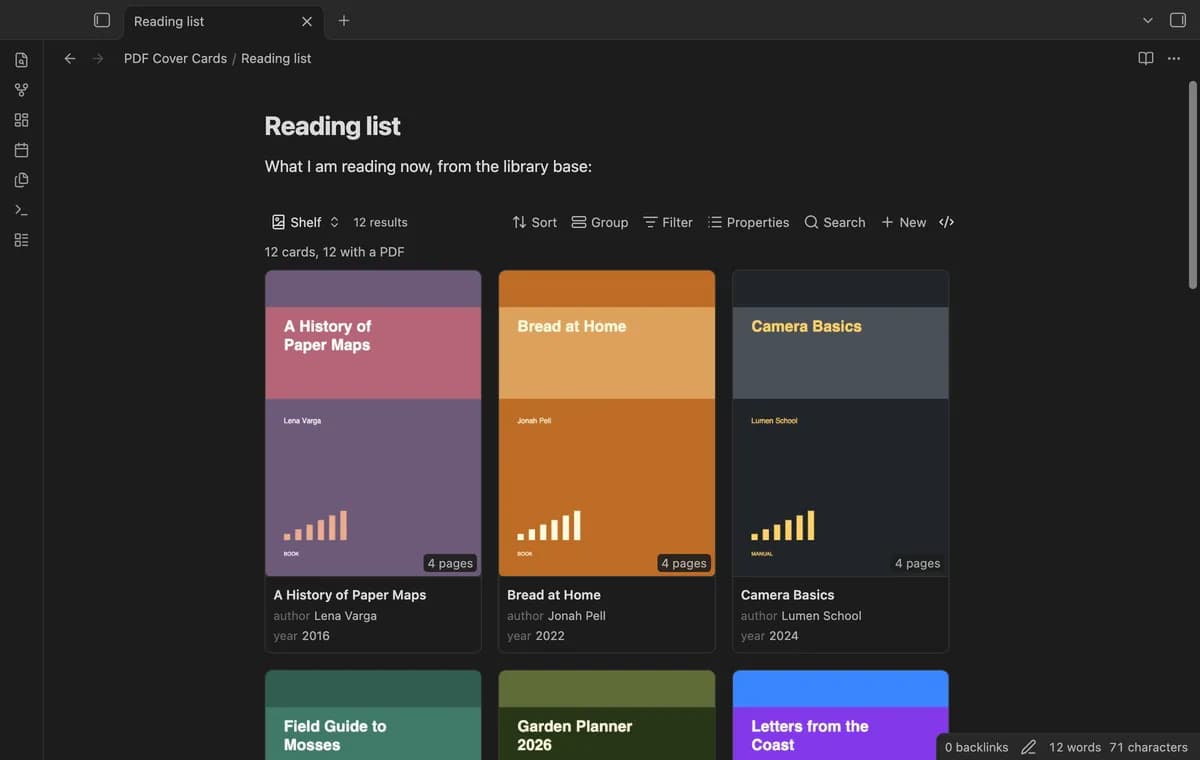Select the Reading list tab

[x=223, y=21]
